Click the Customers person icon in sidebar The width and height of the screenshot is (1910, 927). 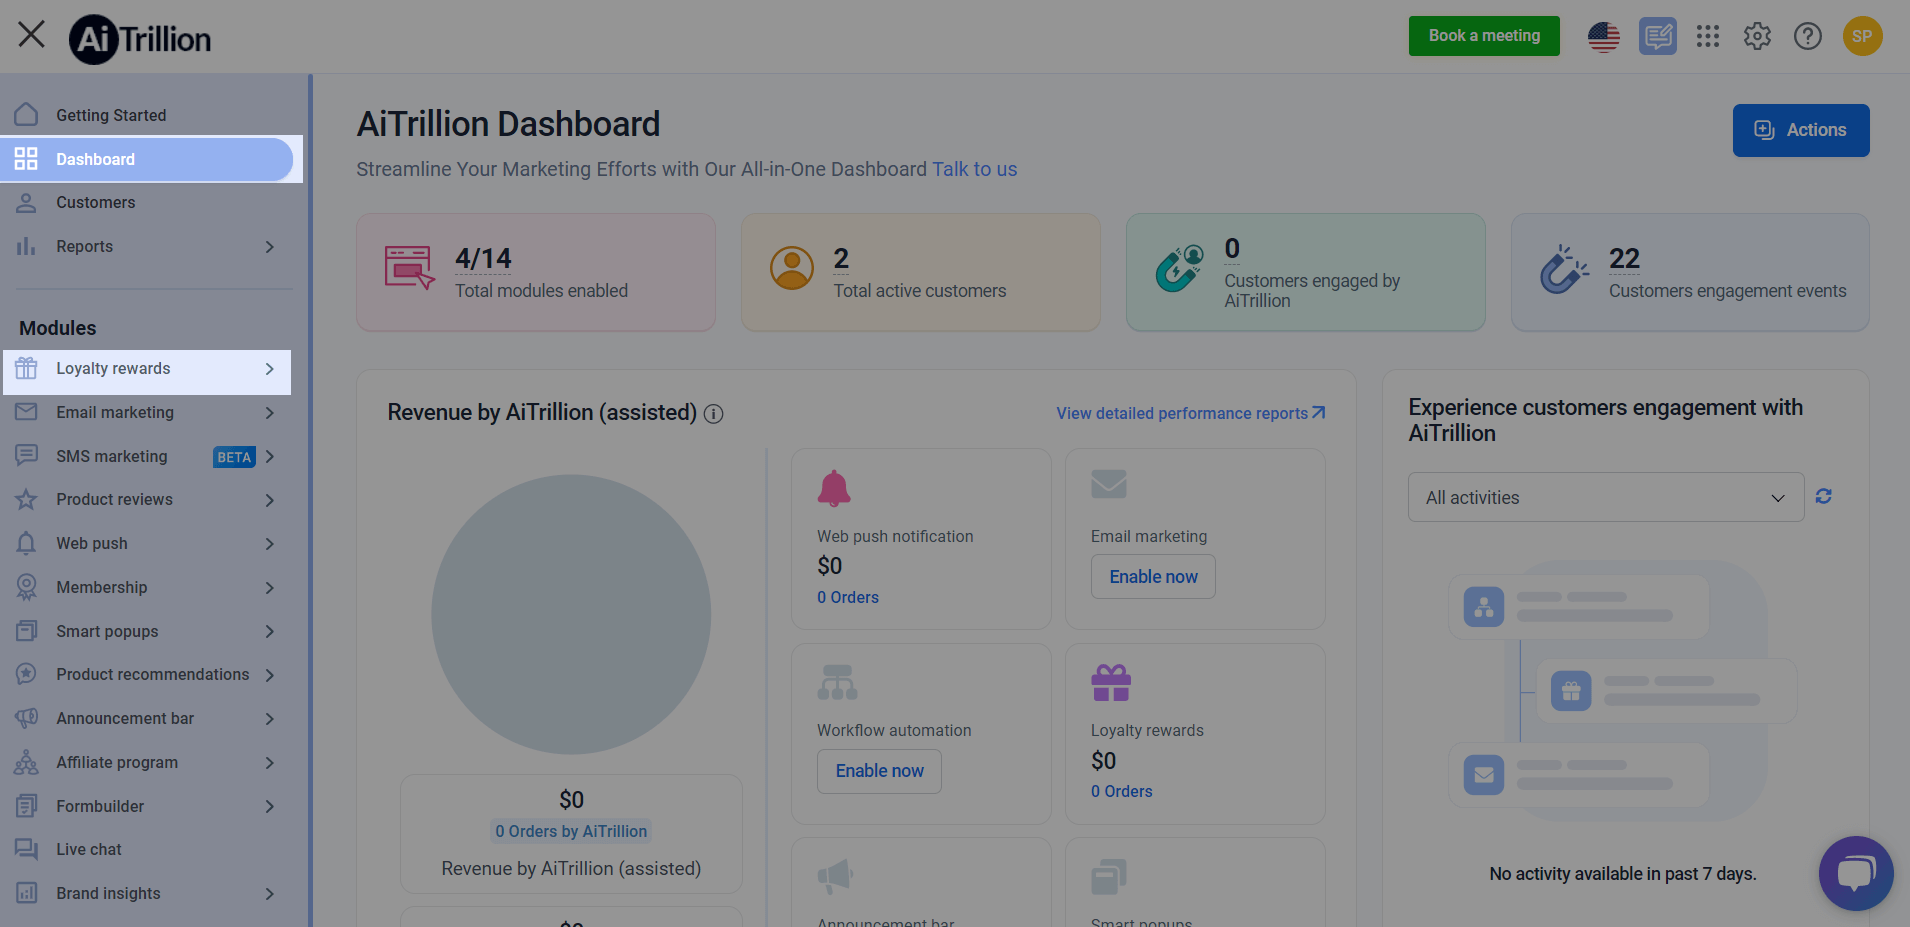pos(27,202)
